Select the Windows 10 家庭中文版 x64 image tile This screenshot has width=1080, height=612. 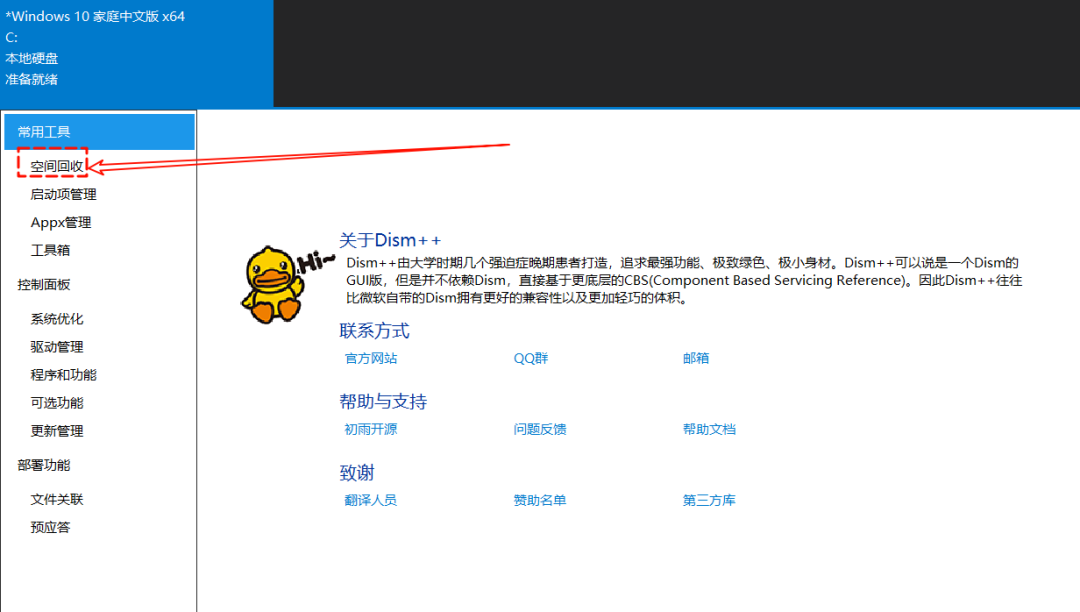coord(136,53)
